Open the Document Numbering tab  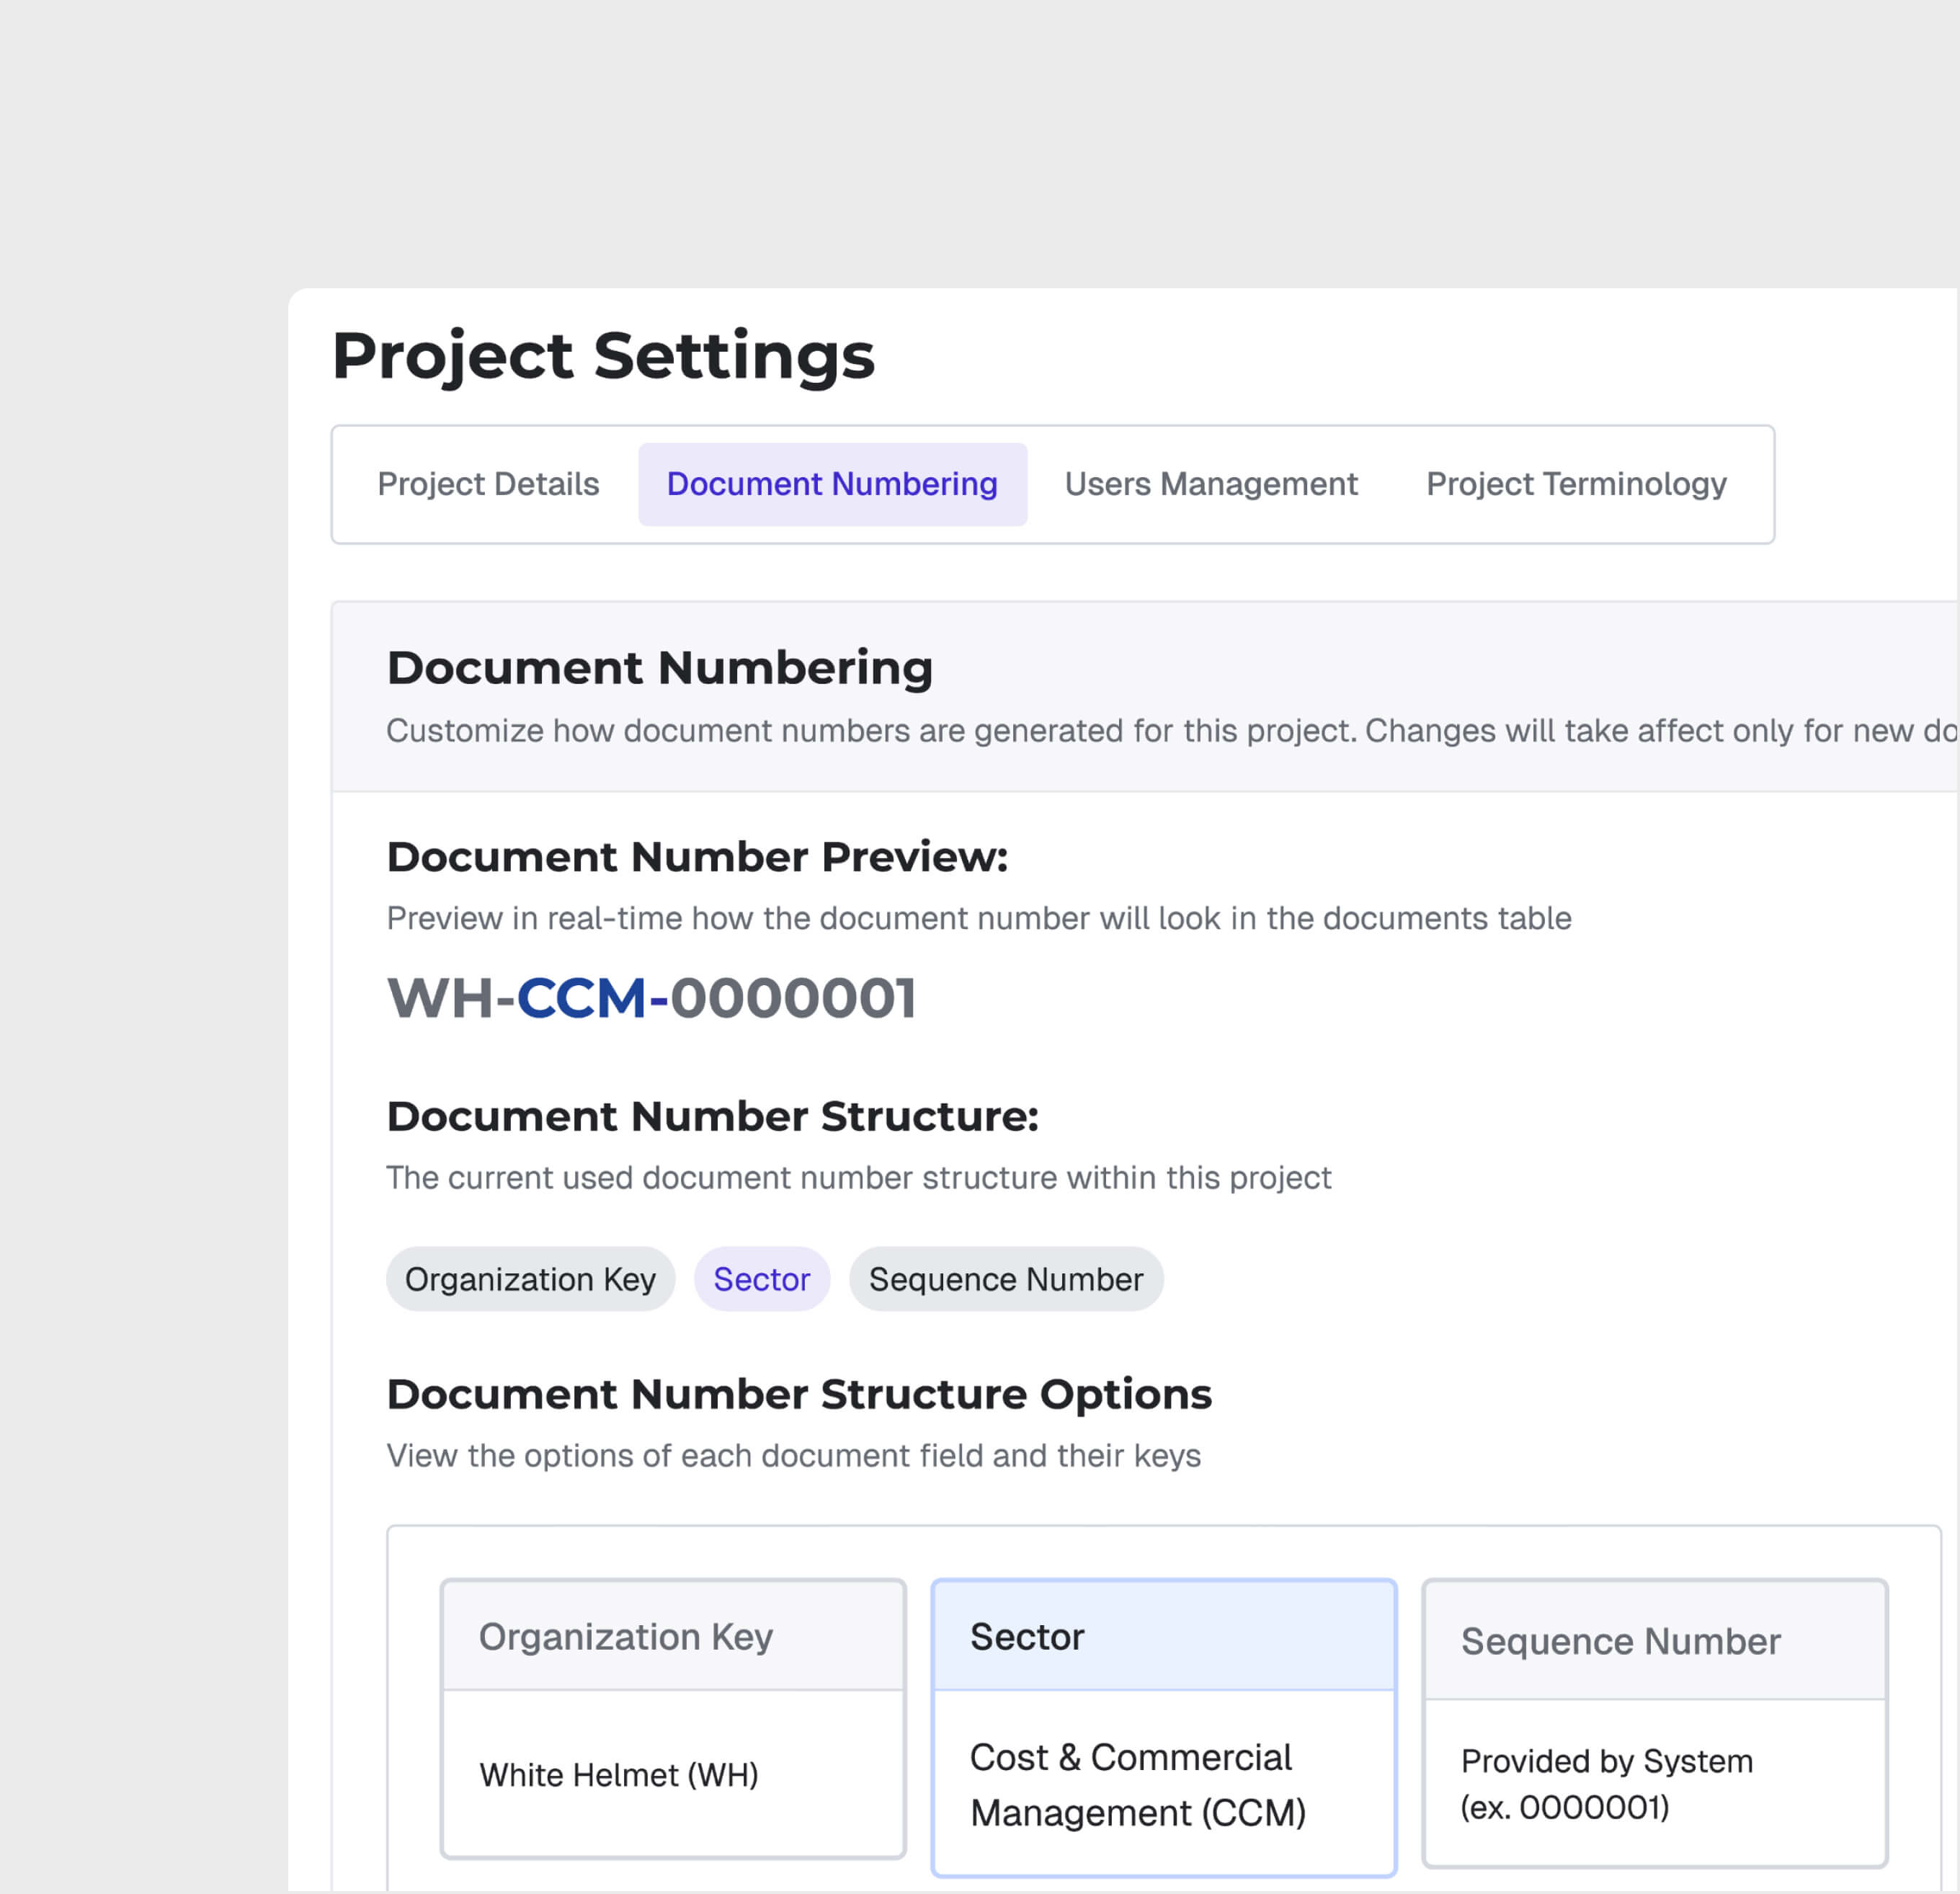point(831,484)
